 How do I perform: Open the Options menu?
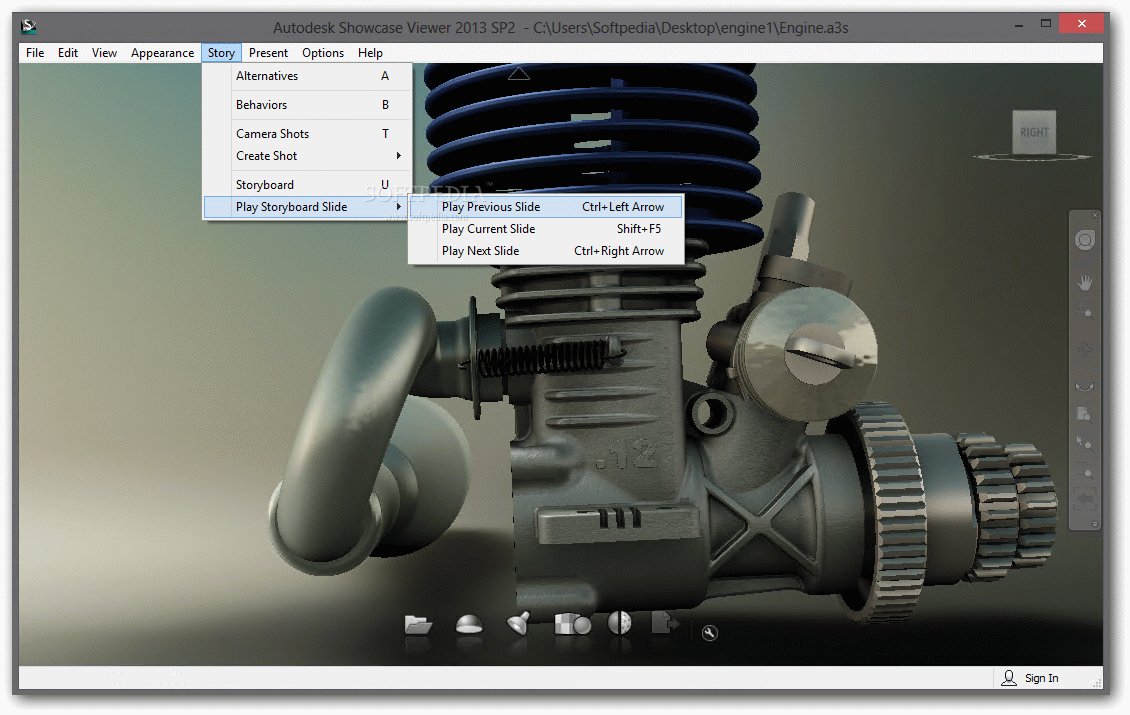323,53
